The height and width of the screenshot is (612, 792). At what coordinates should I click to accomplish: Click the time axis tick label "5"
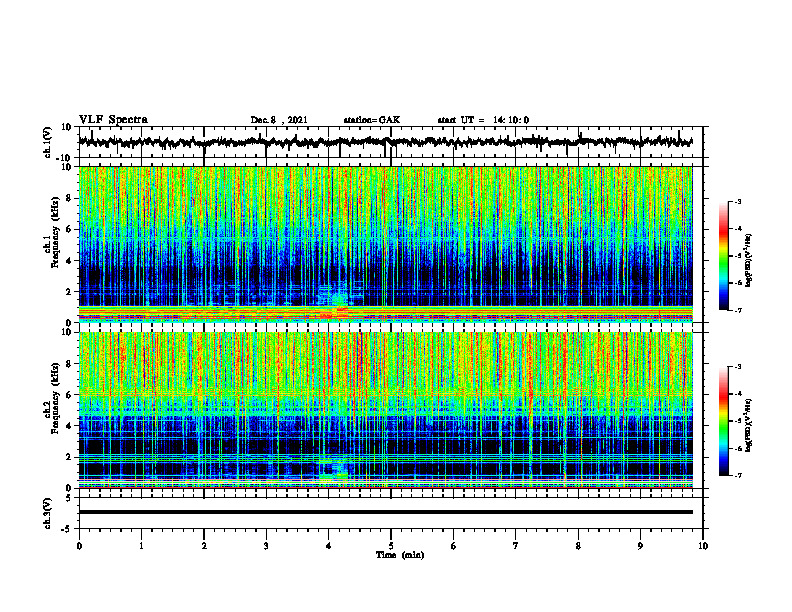click(x=391, y=546)
